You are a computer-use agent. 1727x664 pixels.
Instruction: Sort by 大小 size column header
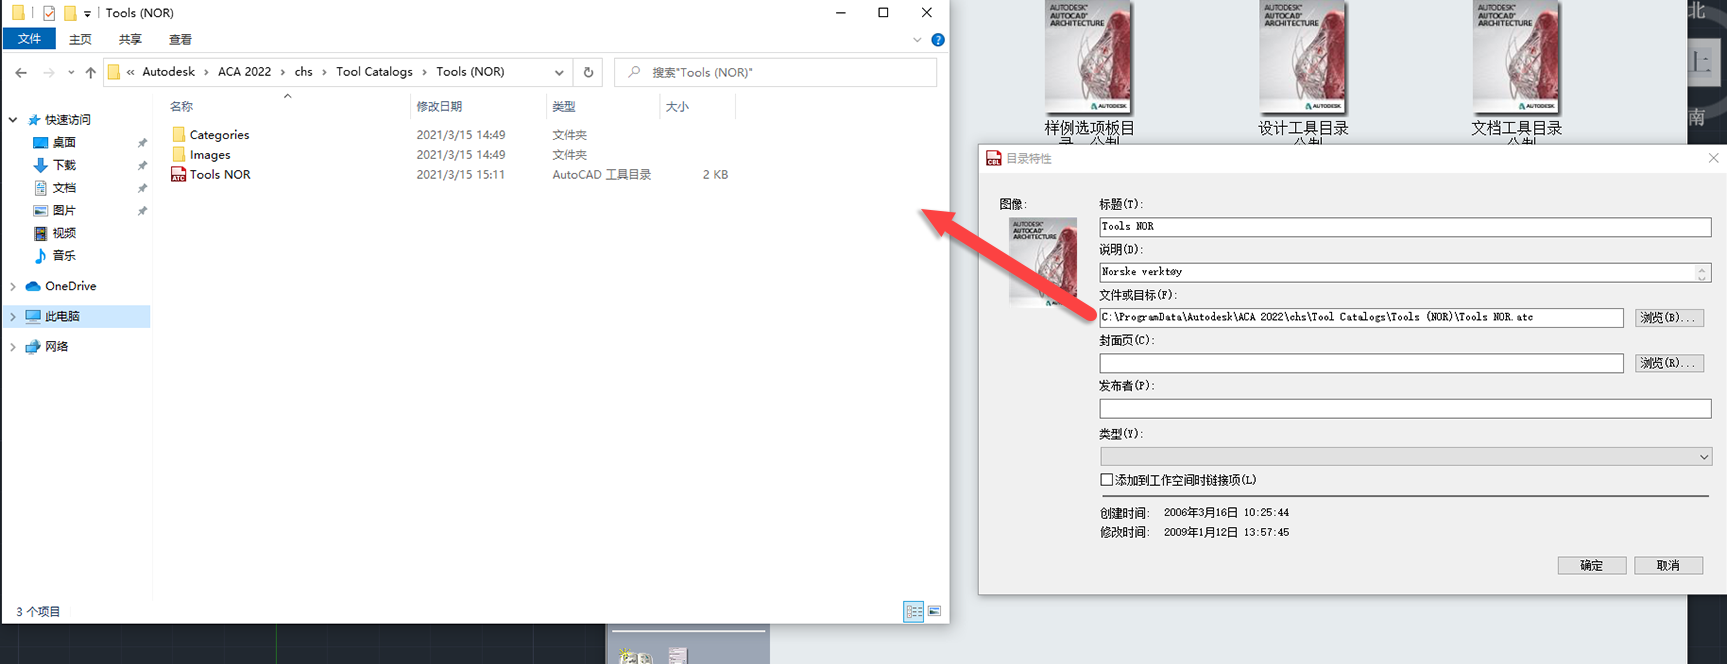point(677,106)
